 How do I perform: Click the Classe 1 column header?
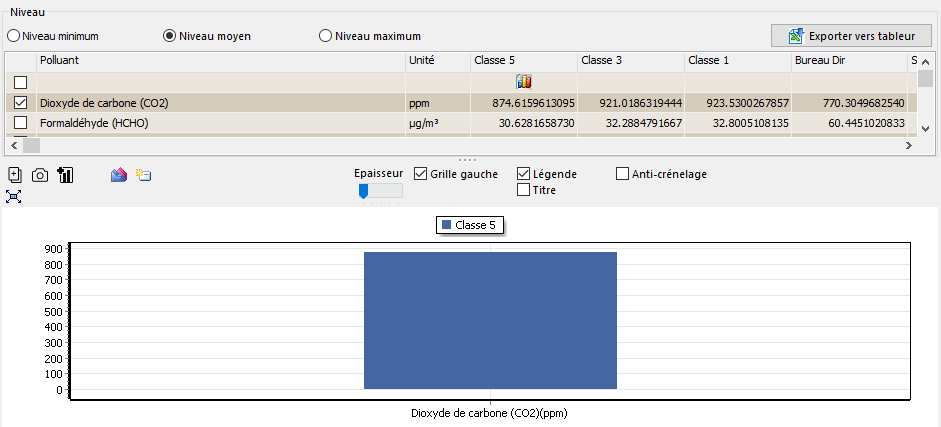coord(738,61)
